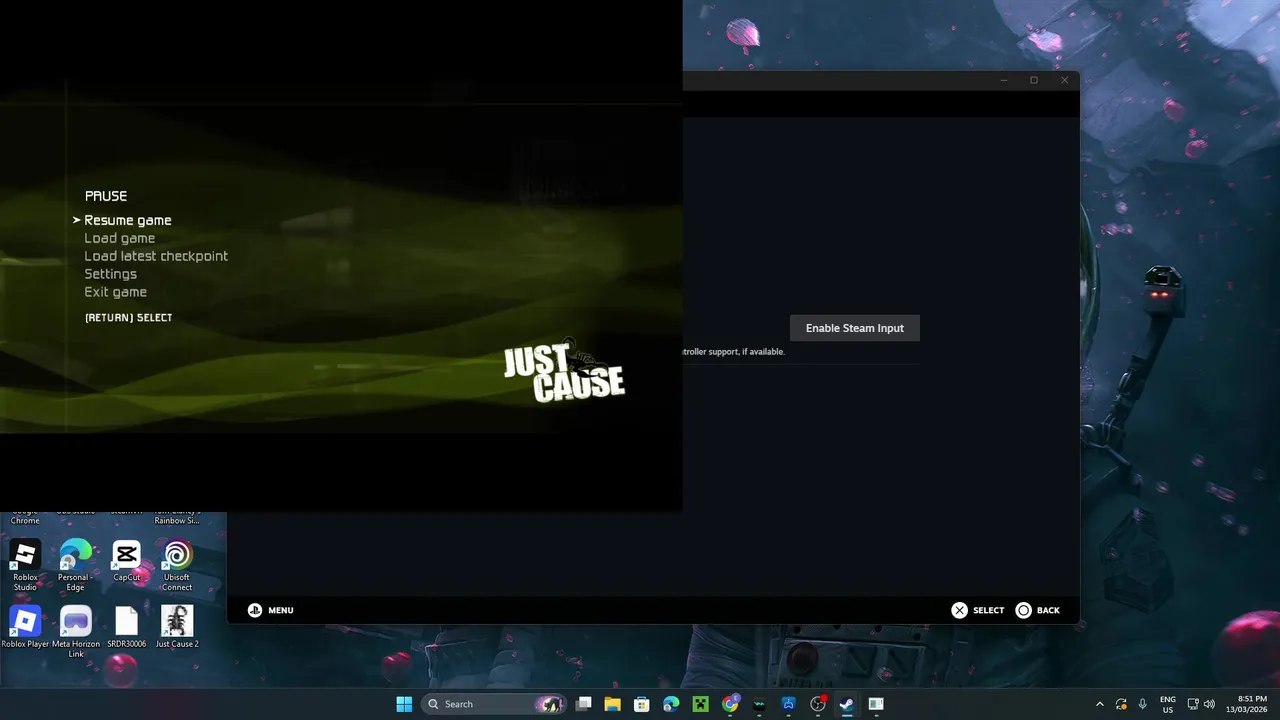
Task: Click the PlayStation MENU button in Steam window
Action: [271, 610]
